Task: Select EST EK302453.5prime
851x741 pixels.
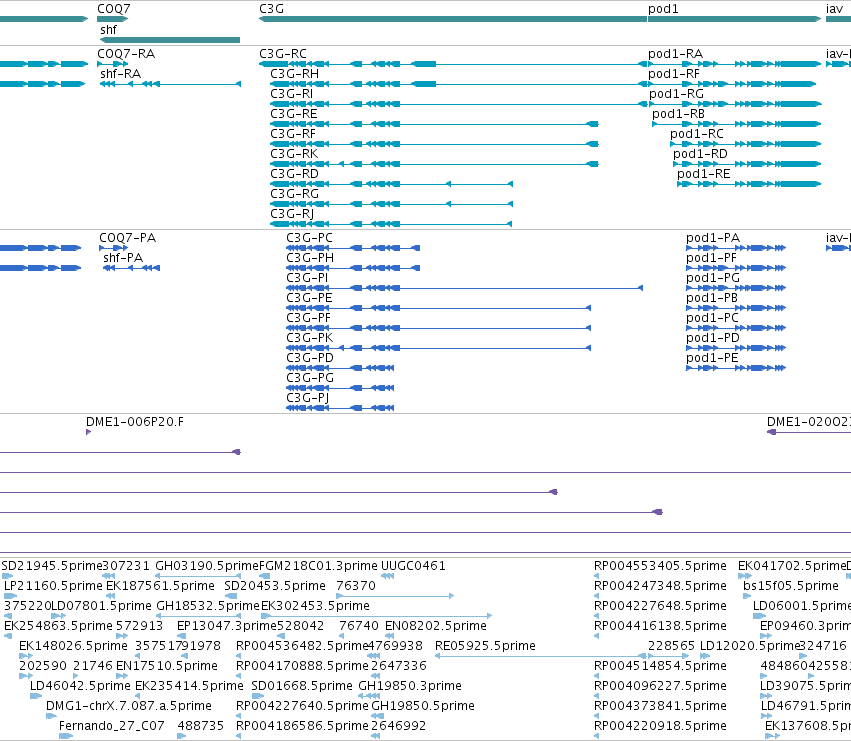Action: point(315,606)
